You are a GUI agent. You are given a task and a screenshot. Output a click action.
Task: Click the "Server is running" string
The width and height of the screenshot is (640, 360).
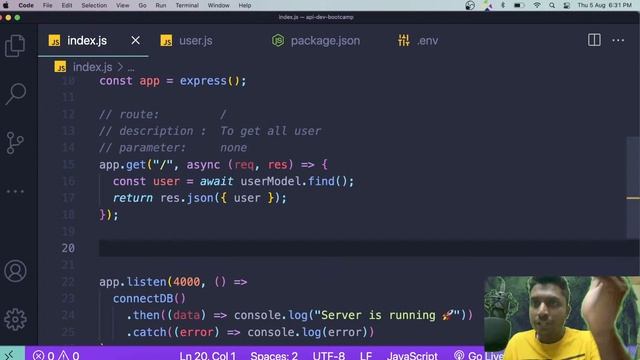[x=387, y=315]
